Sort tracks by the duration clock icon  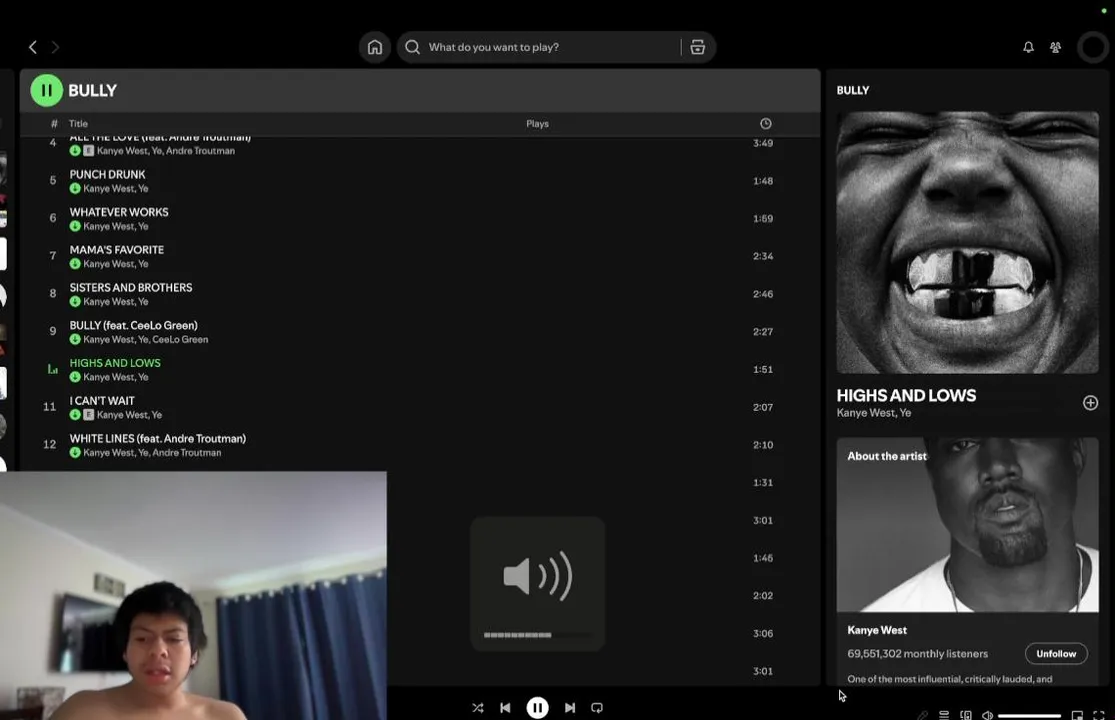(x=765, y=124)
